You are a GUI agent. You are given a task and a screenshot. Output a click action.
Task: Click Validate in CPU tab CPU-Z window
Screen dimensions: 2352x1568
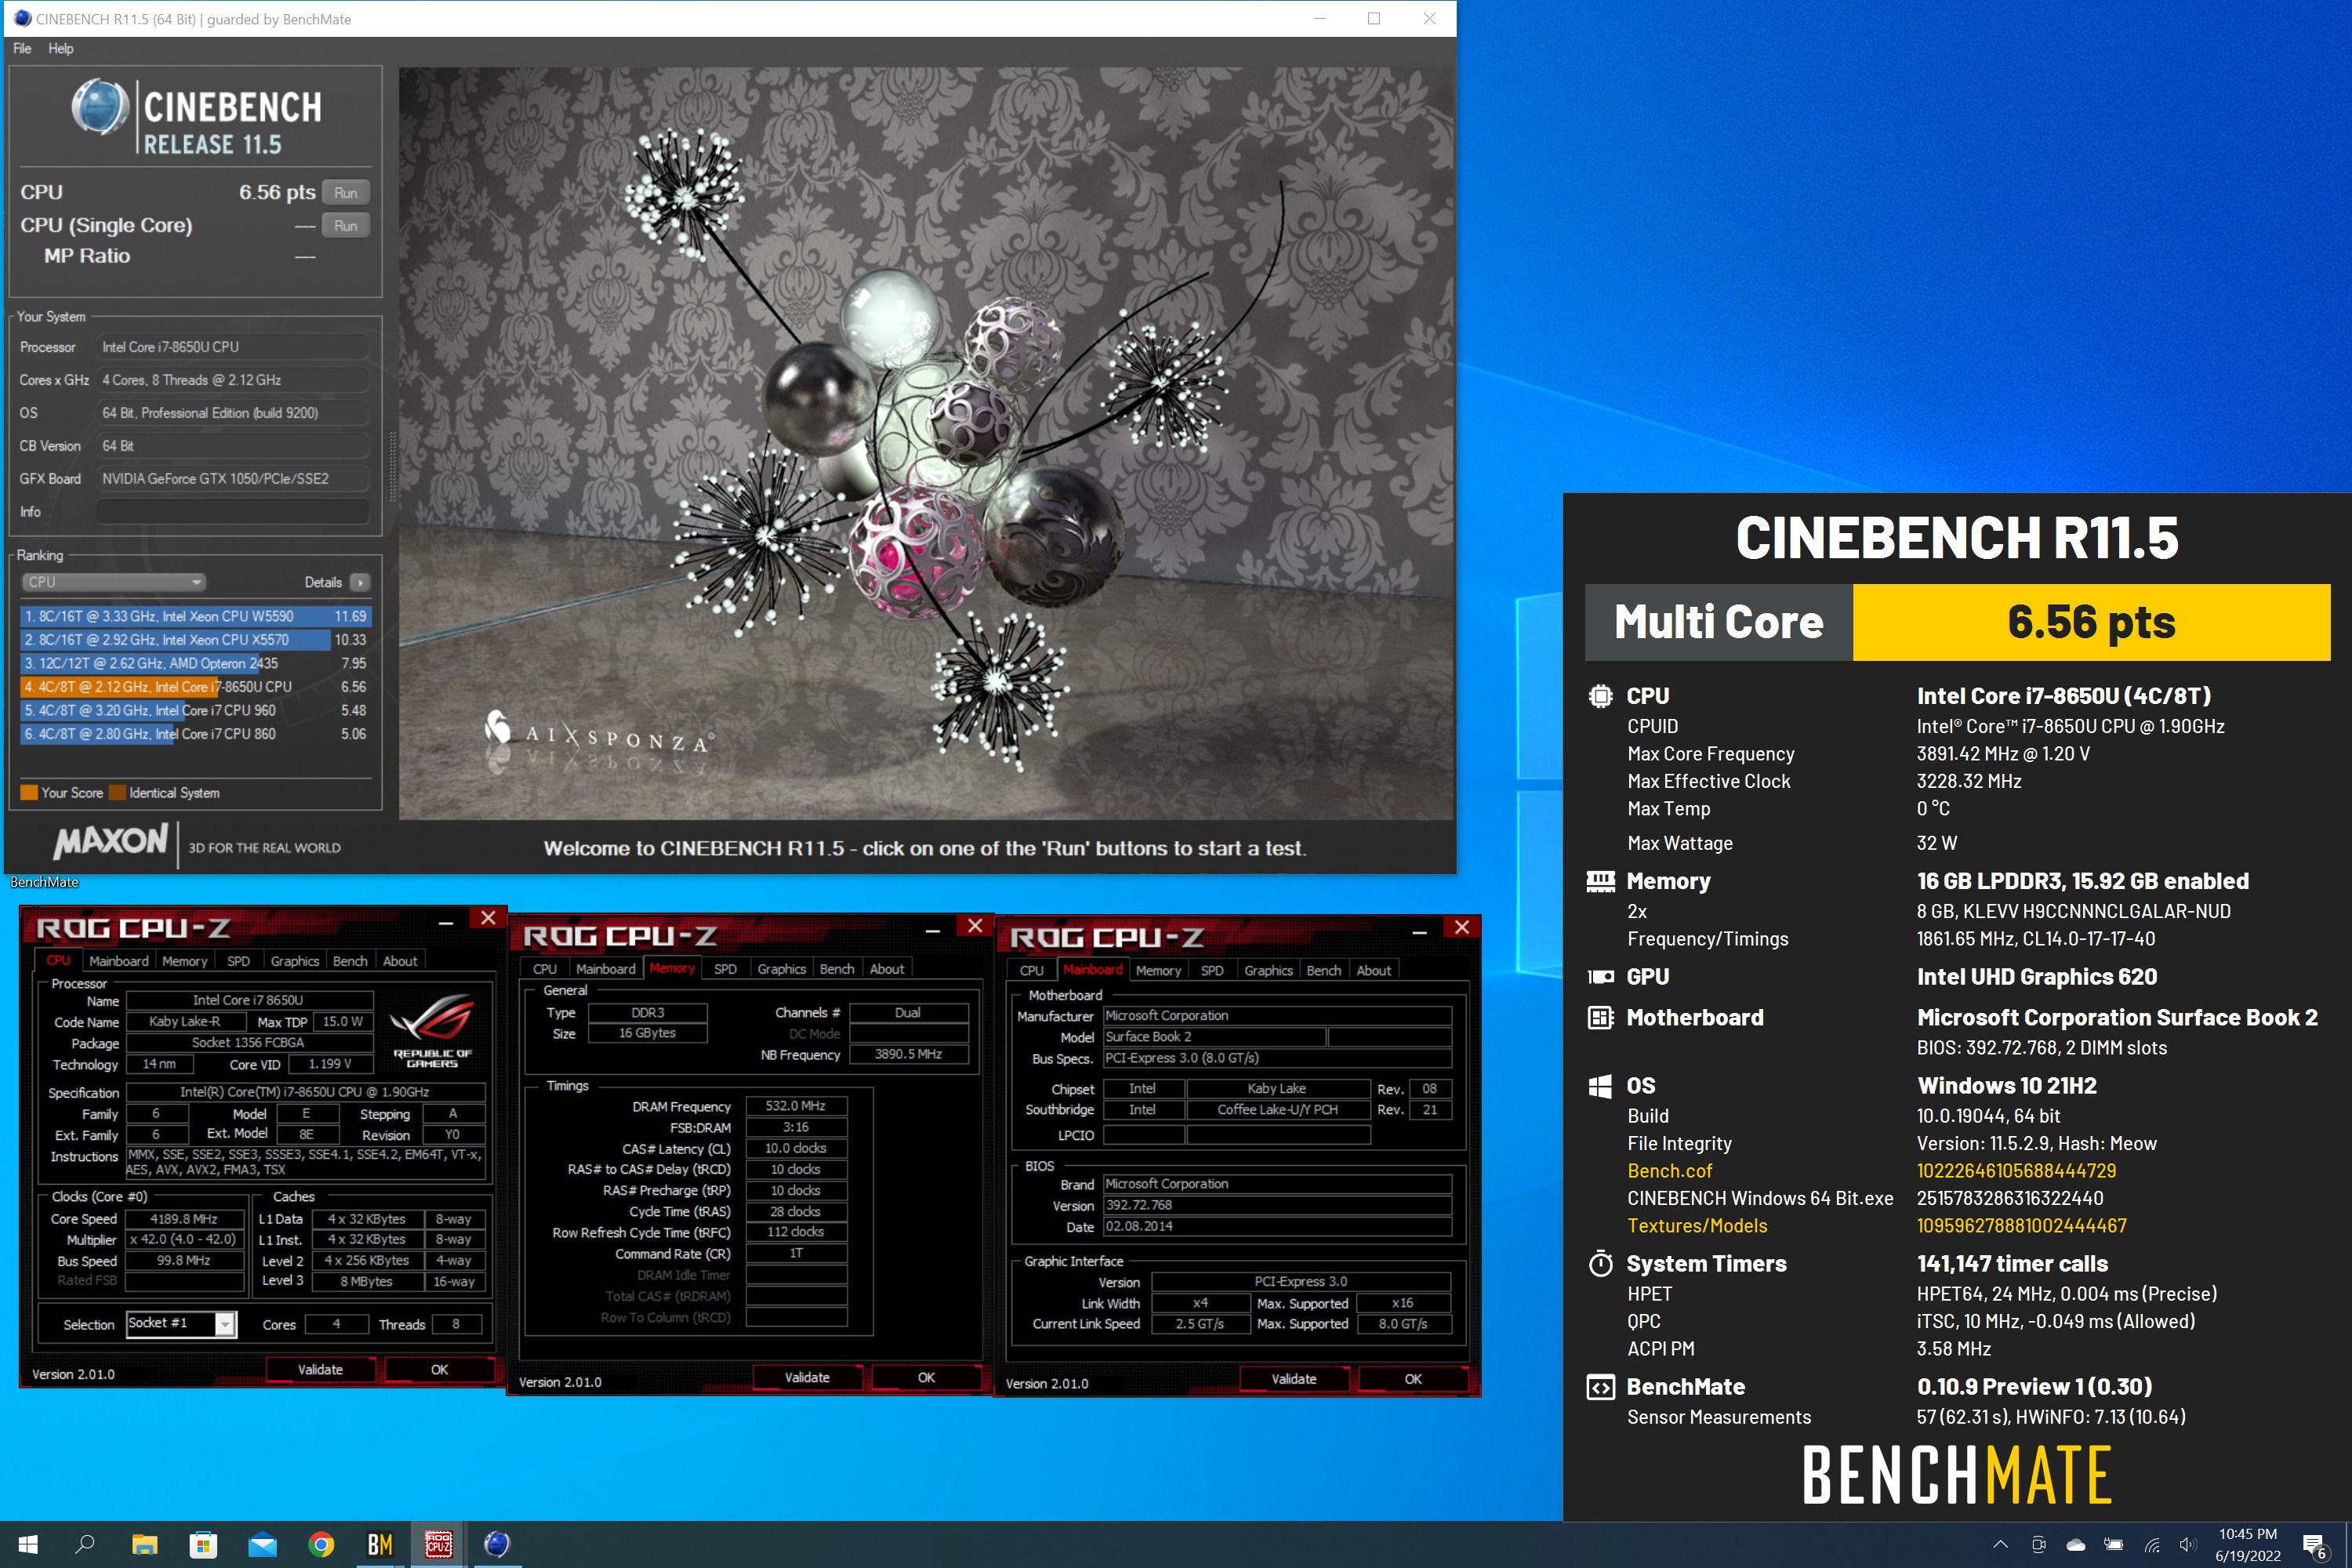(320, 1369)
